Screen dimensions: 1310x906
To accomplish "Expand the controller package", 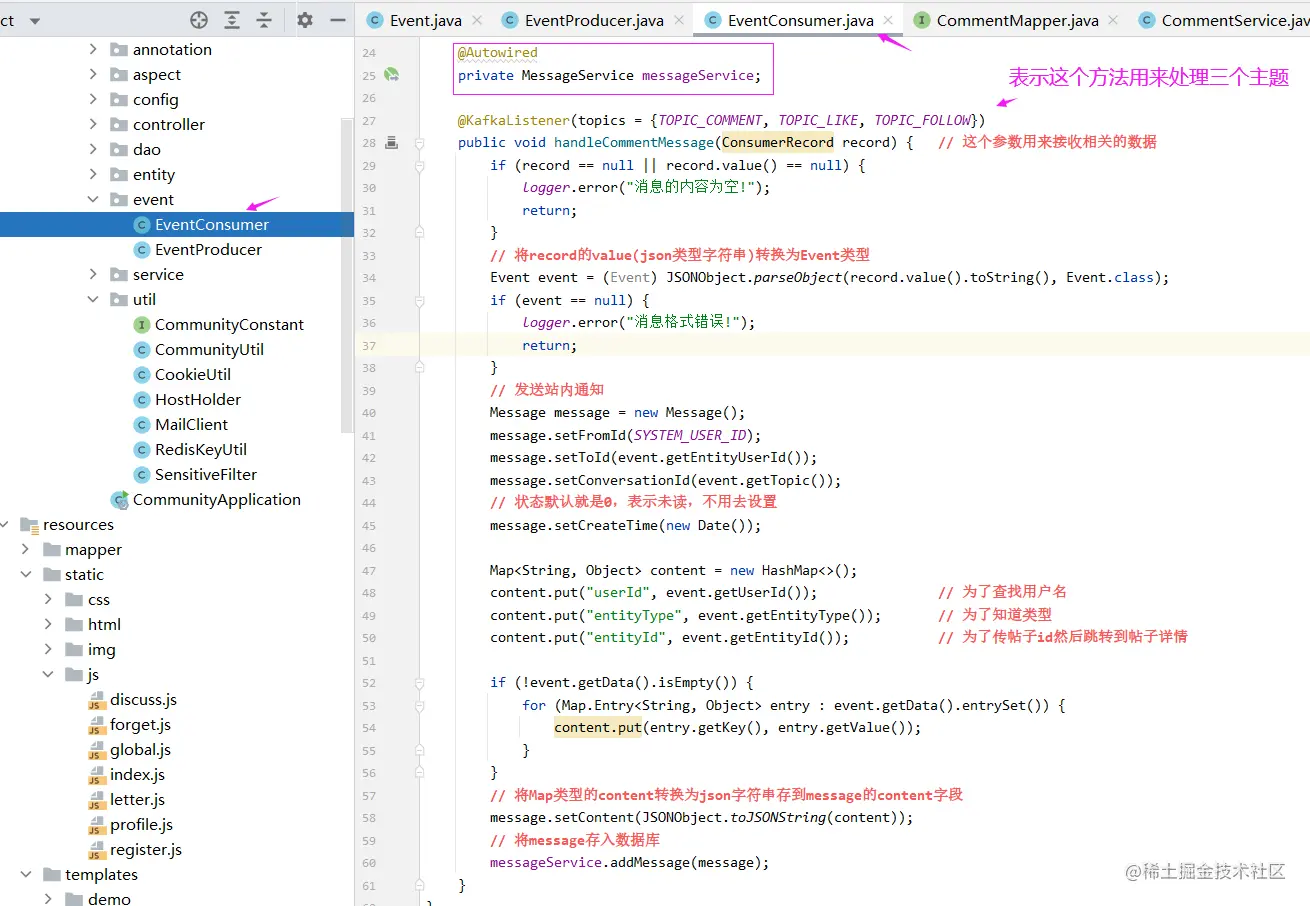I will click(x=93, y=124).
